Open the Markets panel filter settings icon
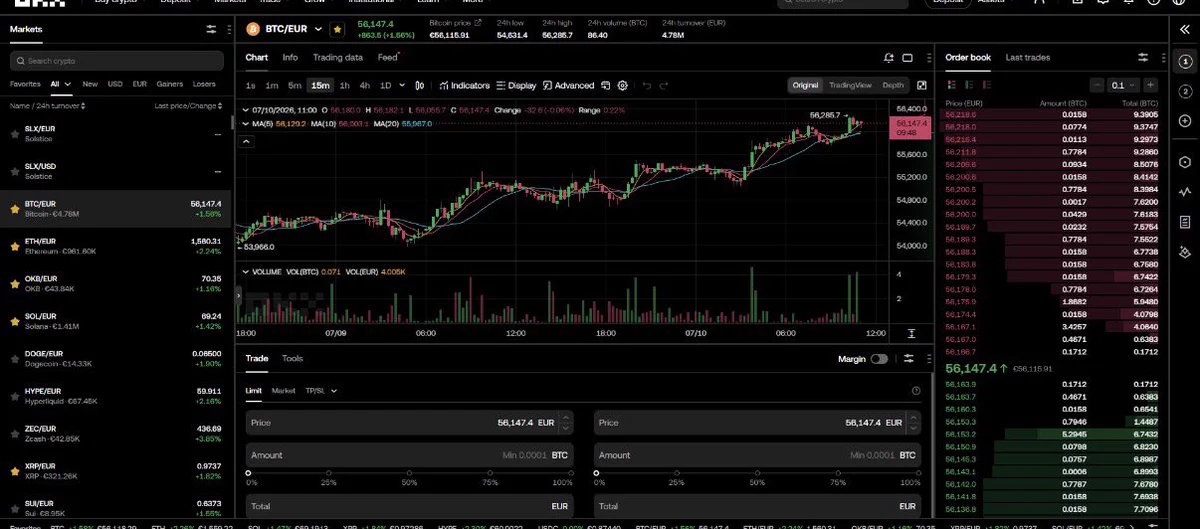 pos(211,30)
